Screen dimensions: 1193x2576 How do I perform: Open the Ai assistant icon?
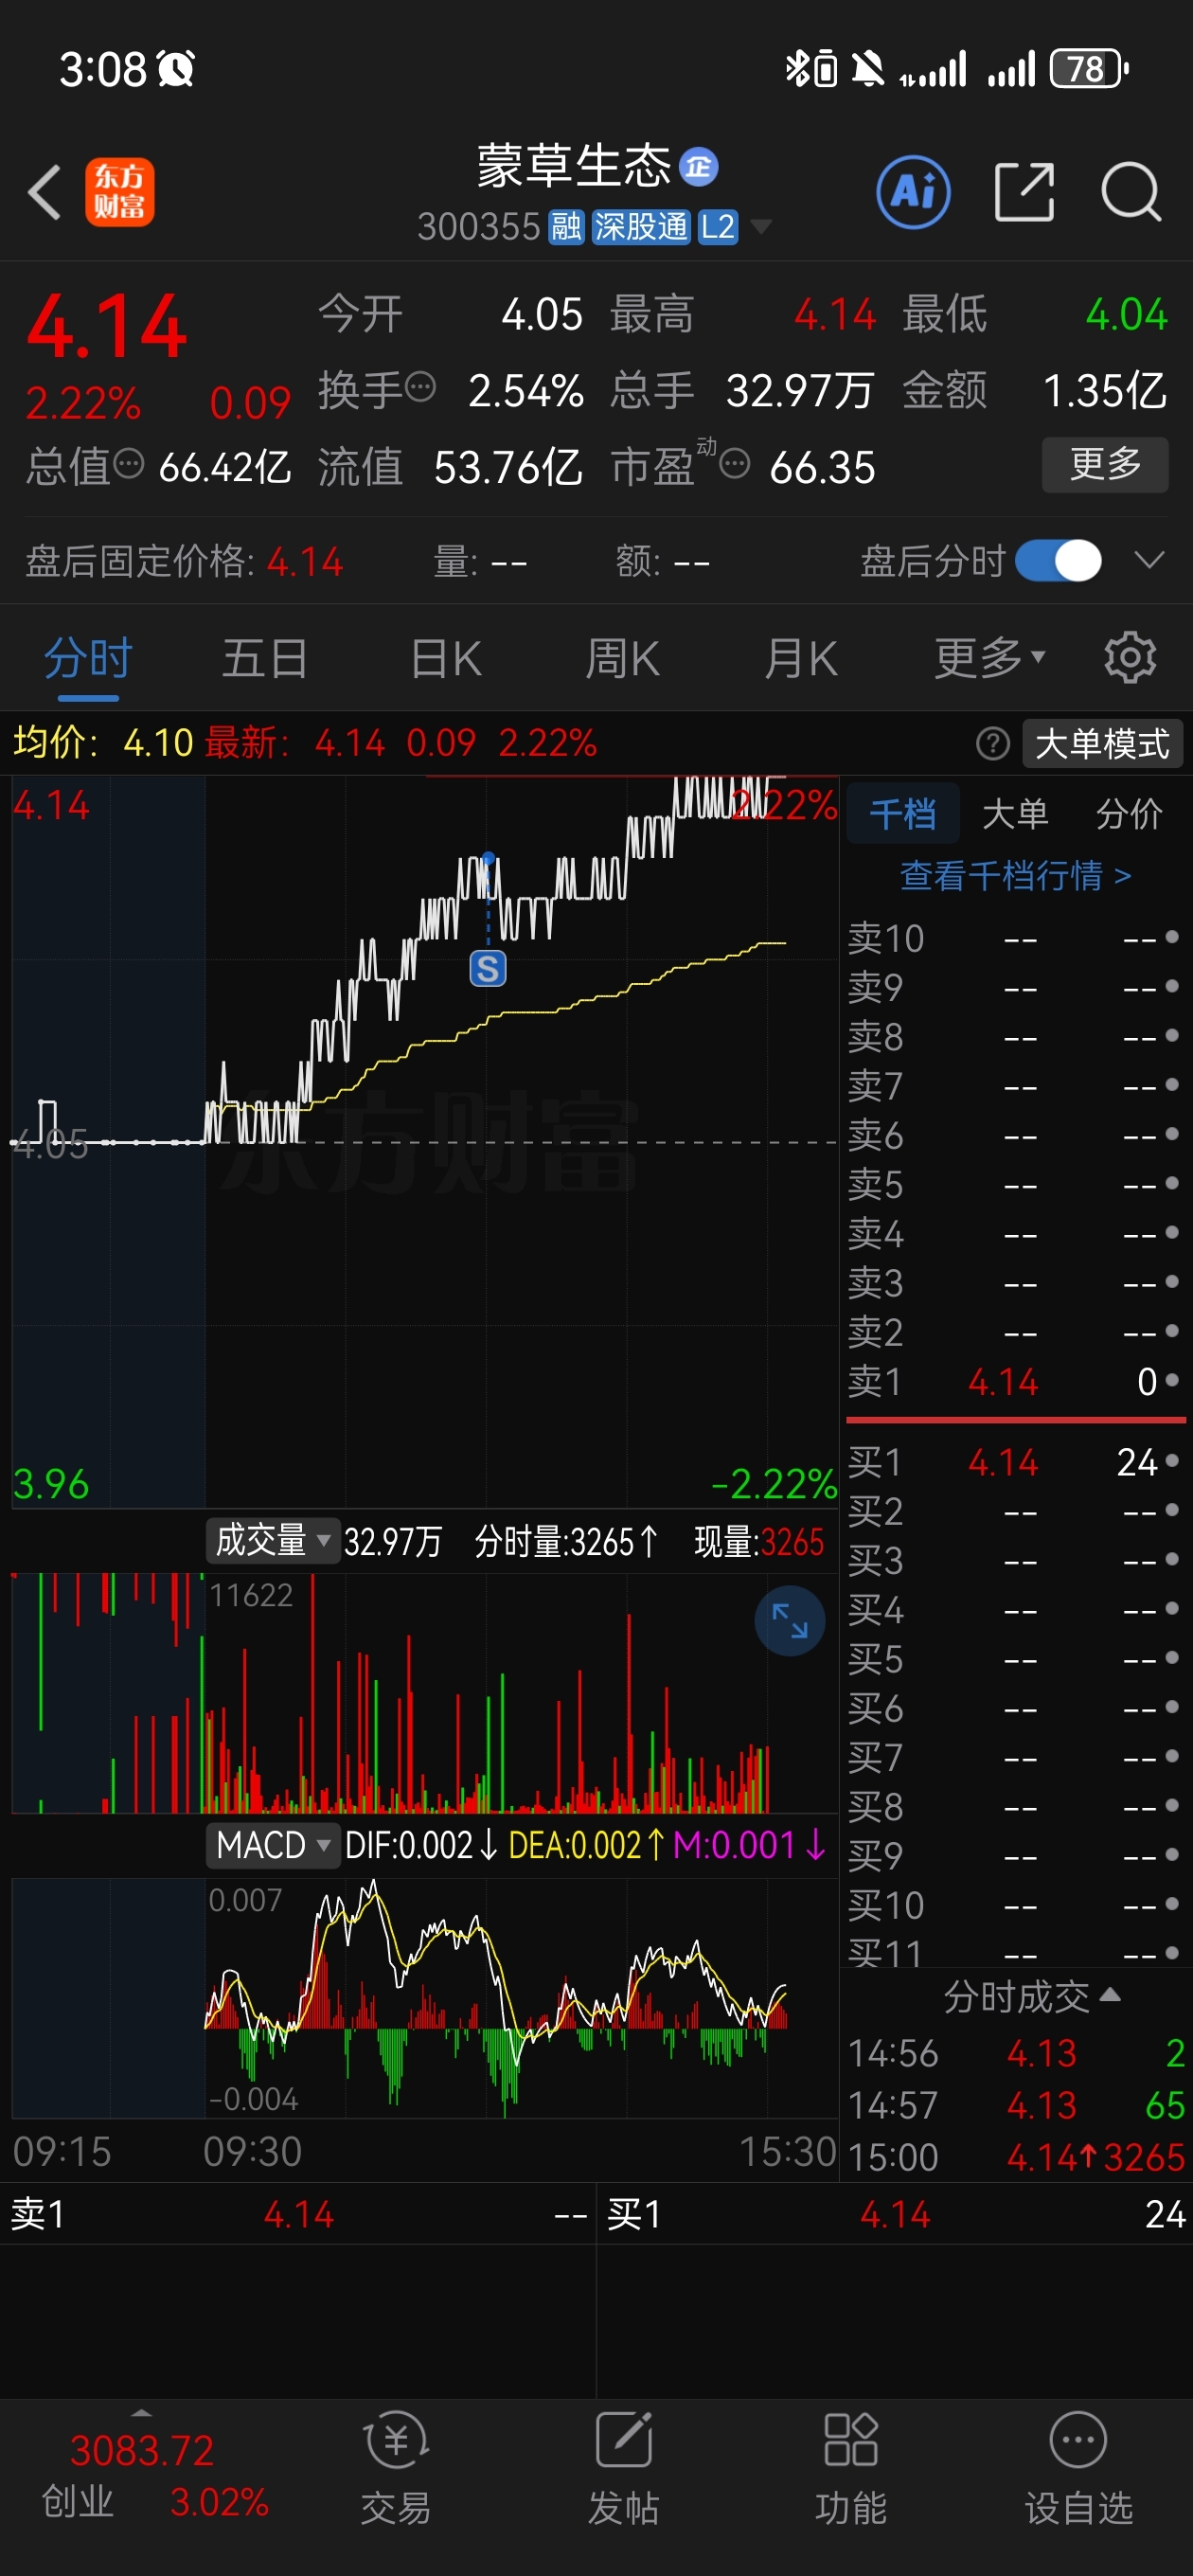click(913, 191)
